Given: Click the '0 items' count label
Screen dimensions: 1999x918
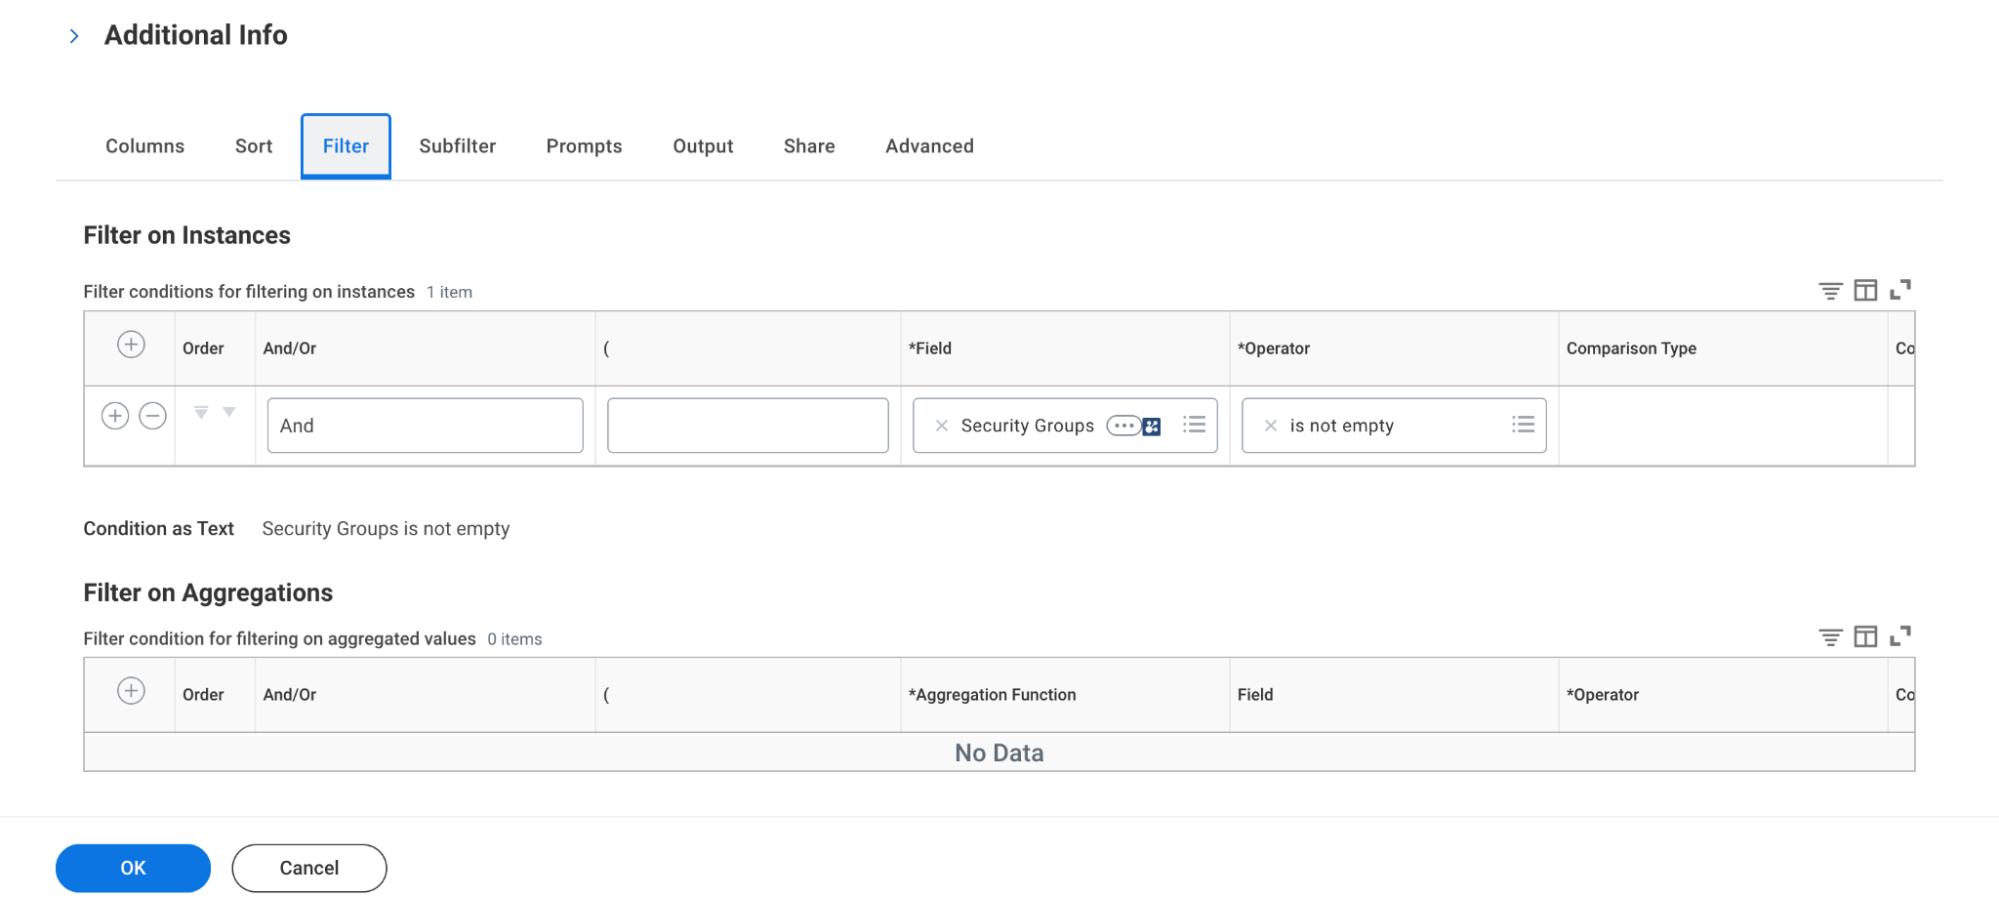Looking at the screenshot, I should point(515,639).
